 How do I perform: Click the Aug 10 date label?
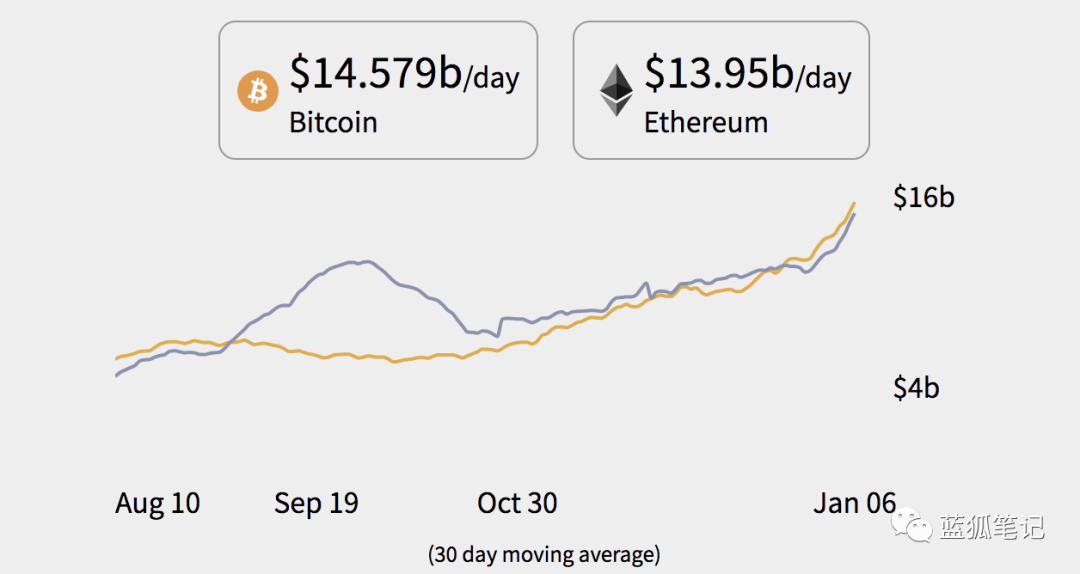pos(158,504)
